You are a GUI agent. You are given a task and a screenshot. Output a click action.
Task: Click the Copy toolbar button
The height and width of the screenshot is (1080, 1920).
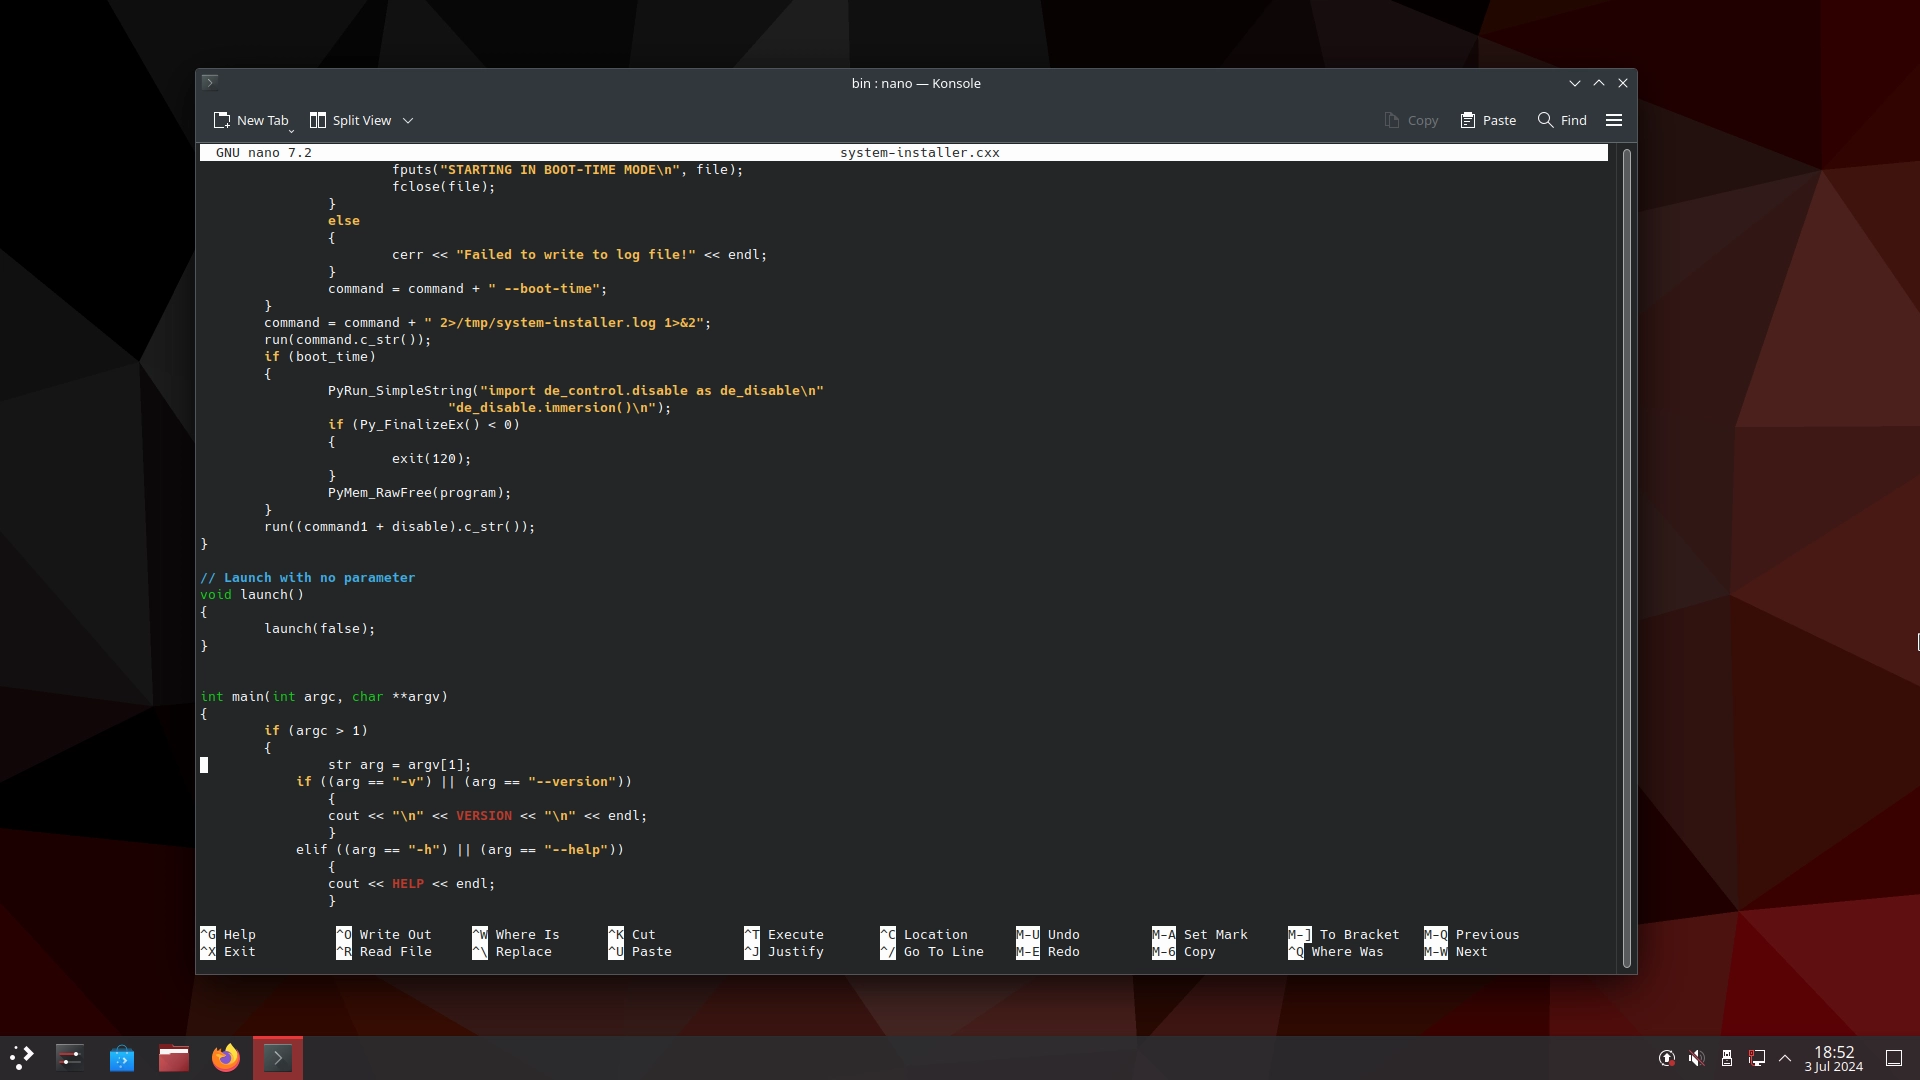point(1411,120)
